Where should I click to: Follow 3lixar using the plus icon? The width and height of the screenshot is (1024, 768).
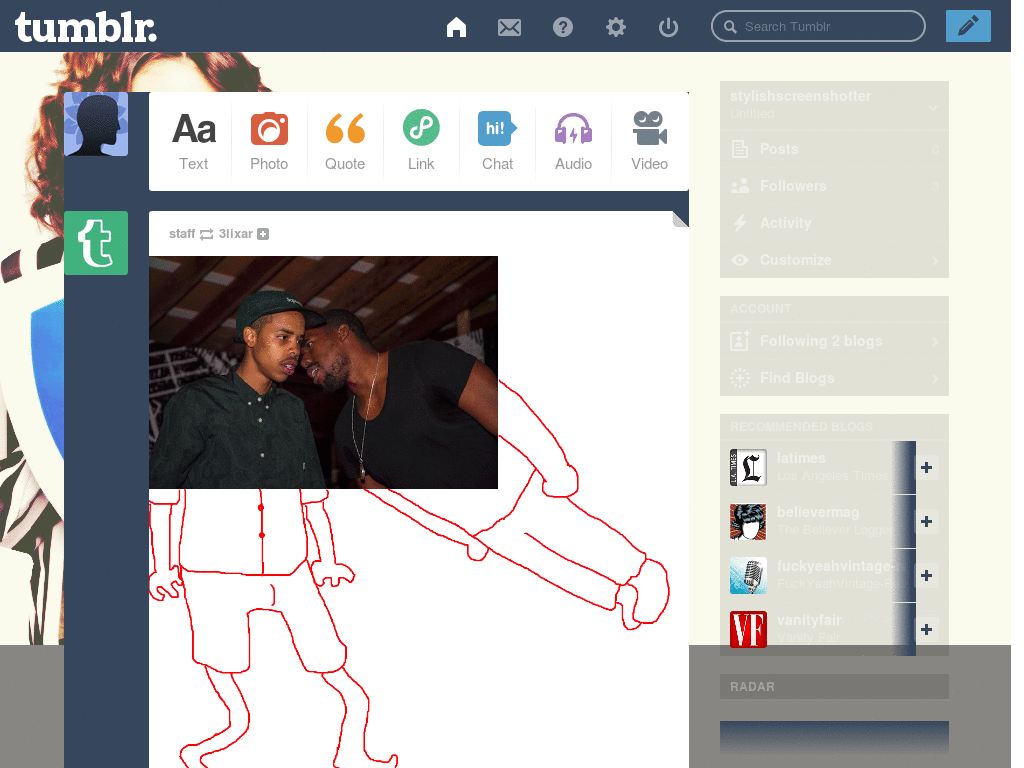pos(263,234)
